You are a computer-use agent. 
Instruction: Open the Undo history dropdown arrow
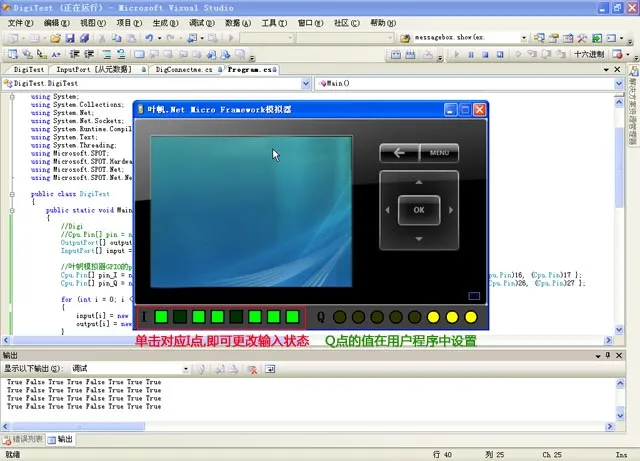pyautogui.click(x=160, y=38)
